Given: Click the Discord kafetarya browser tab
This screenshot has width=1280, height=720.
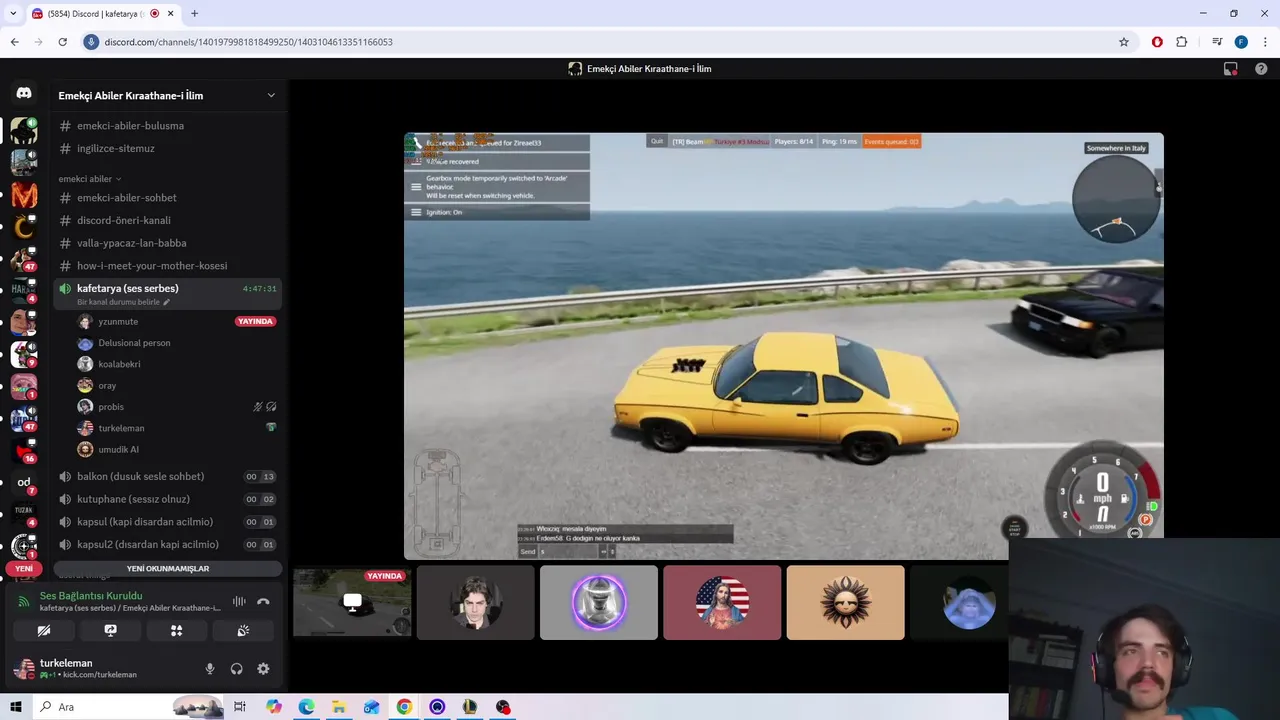Looking at the screenshot, I should pyautogui.click(x=103, y=14).
